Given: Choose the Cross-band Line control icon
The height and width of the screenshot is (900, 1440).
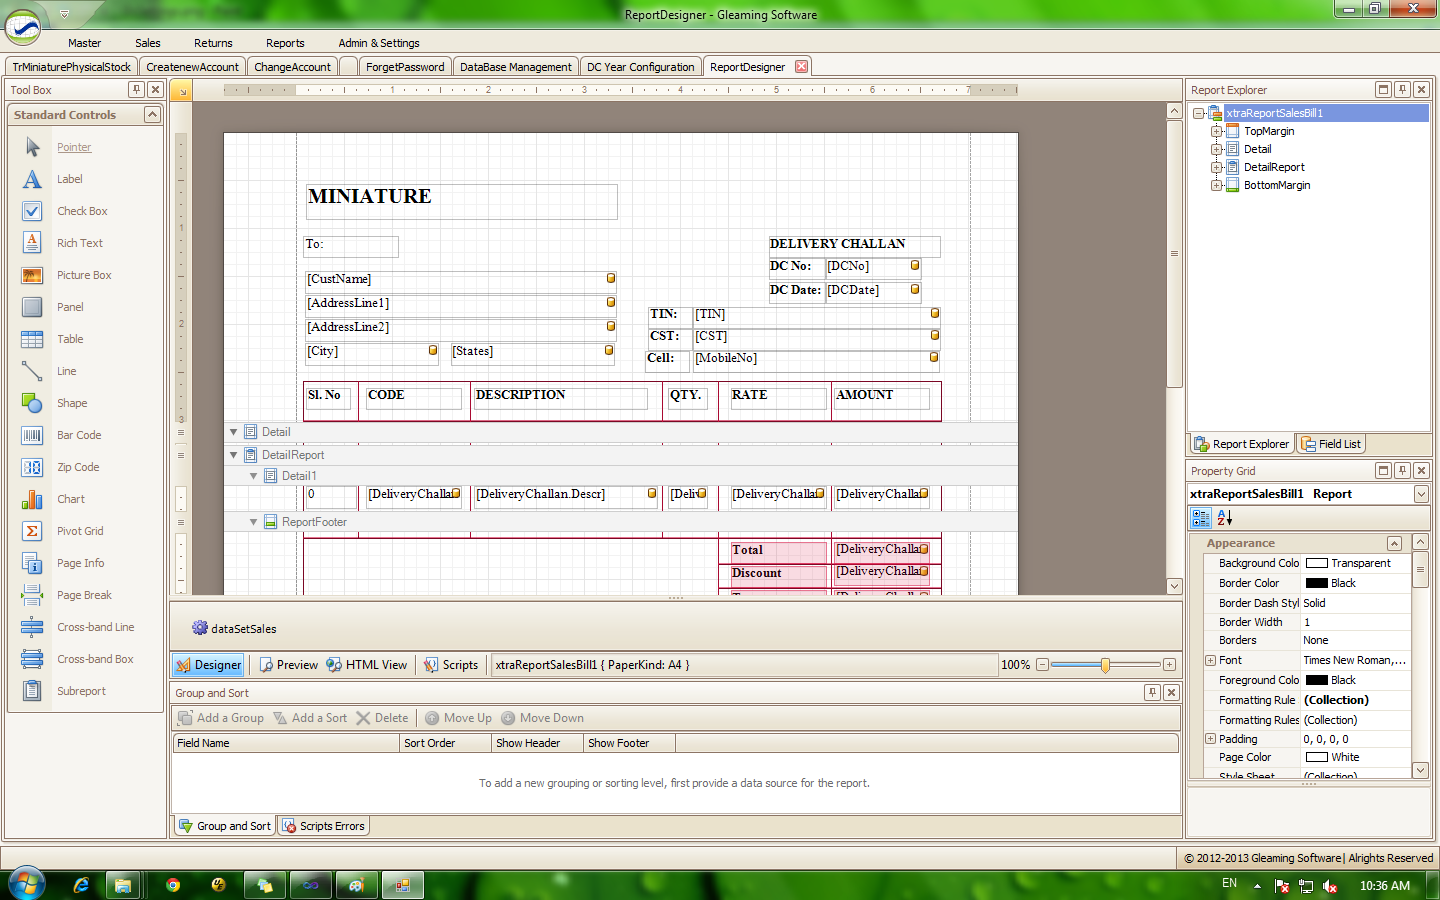Looking at the screenshot, I should [32, 627].
